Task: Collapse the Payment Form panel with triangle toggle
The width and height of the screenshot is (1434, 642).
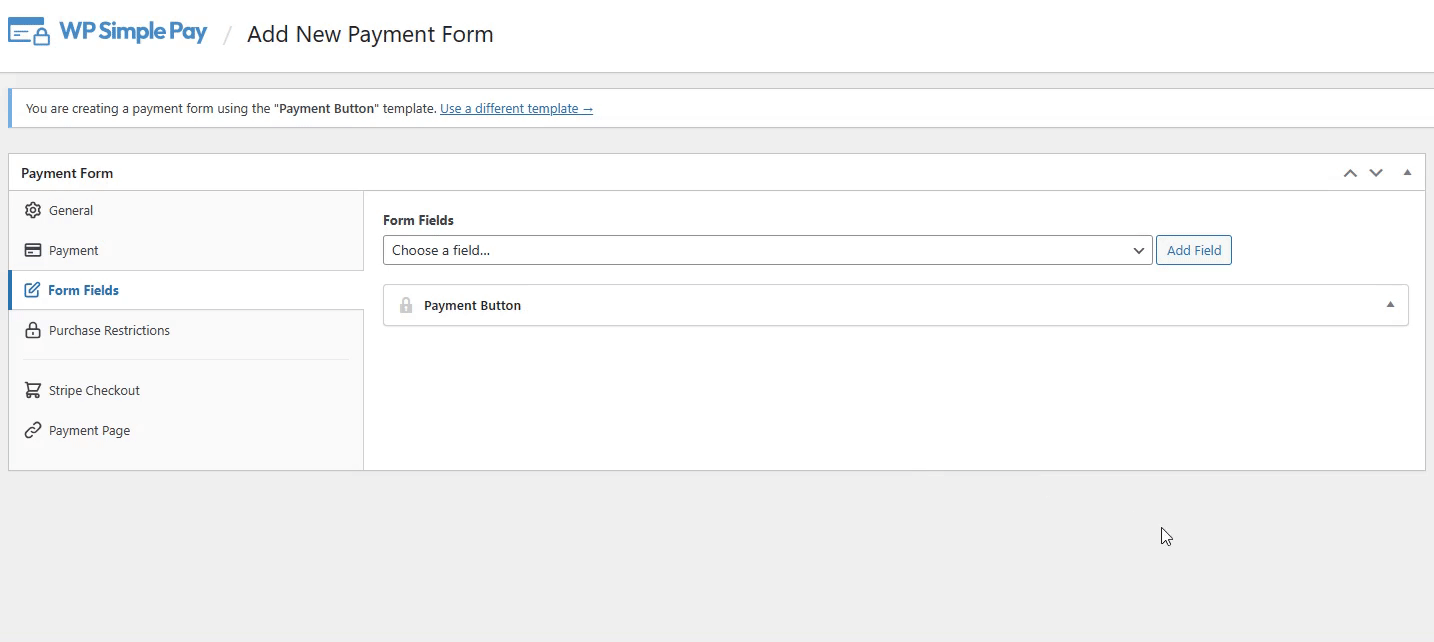Action: tap(1407, 173)
